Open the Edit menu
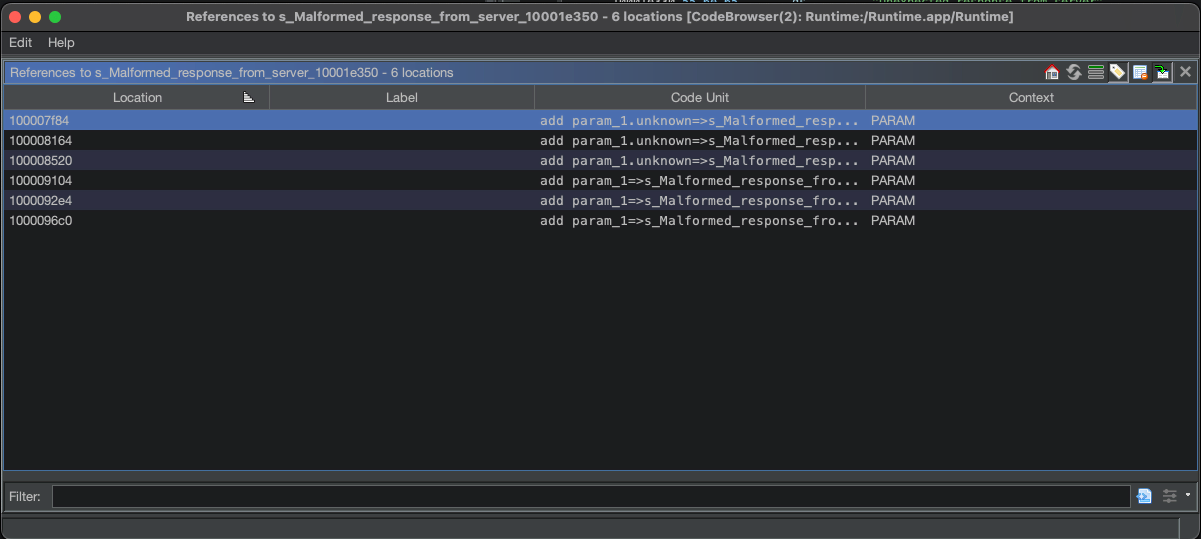Viewport: 1201px width, 539px height. point(20,43)
